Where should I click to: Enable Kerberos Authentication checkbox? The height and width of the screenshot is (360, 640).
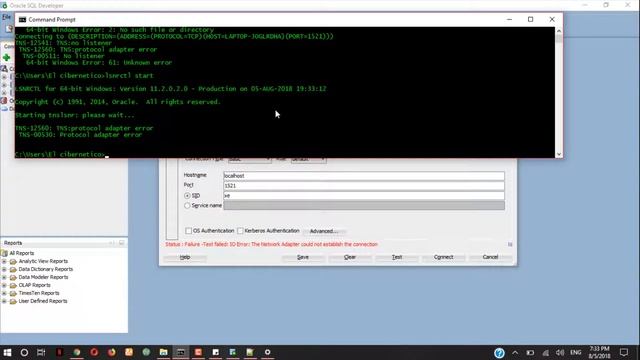[240, 231]
